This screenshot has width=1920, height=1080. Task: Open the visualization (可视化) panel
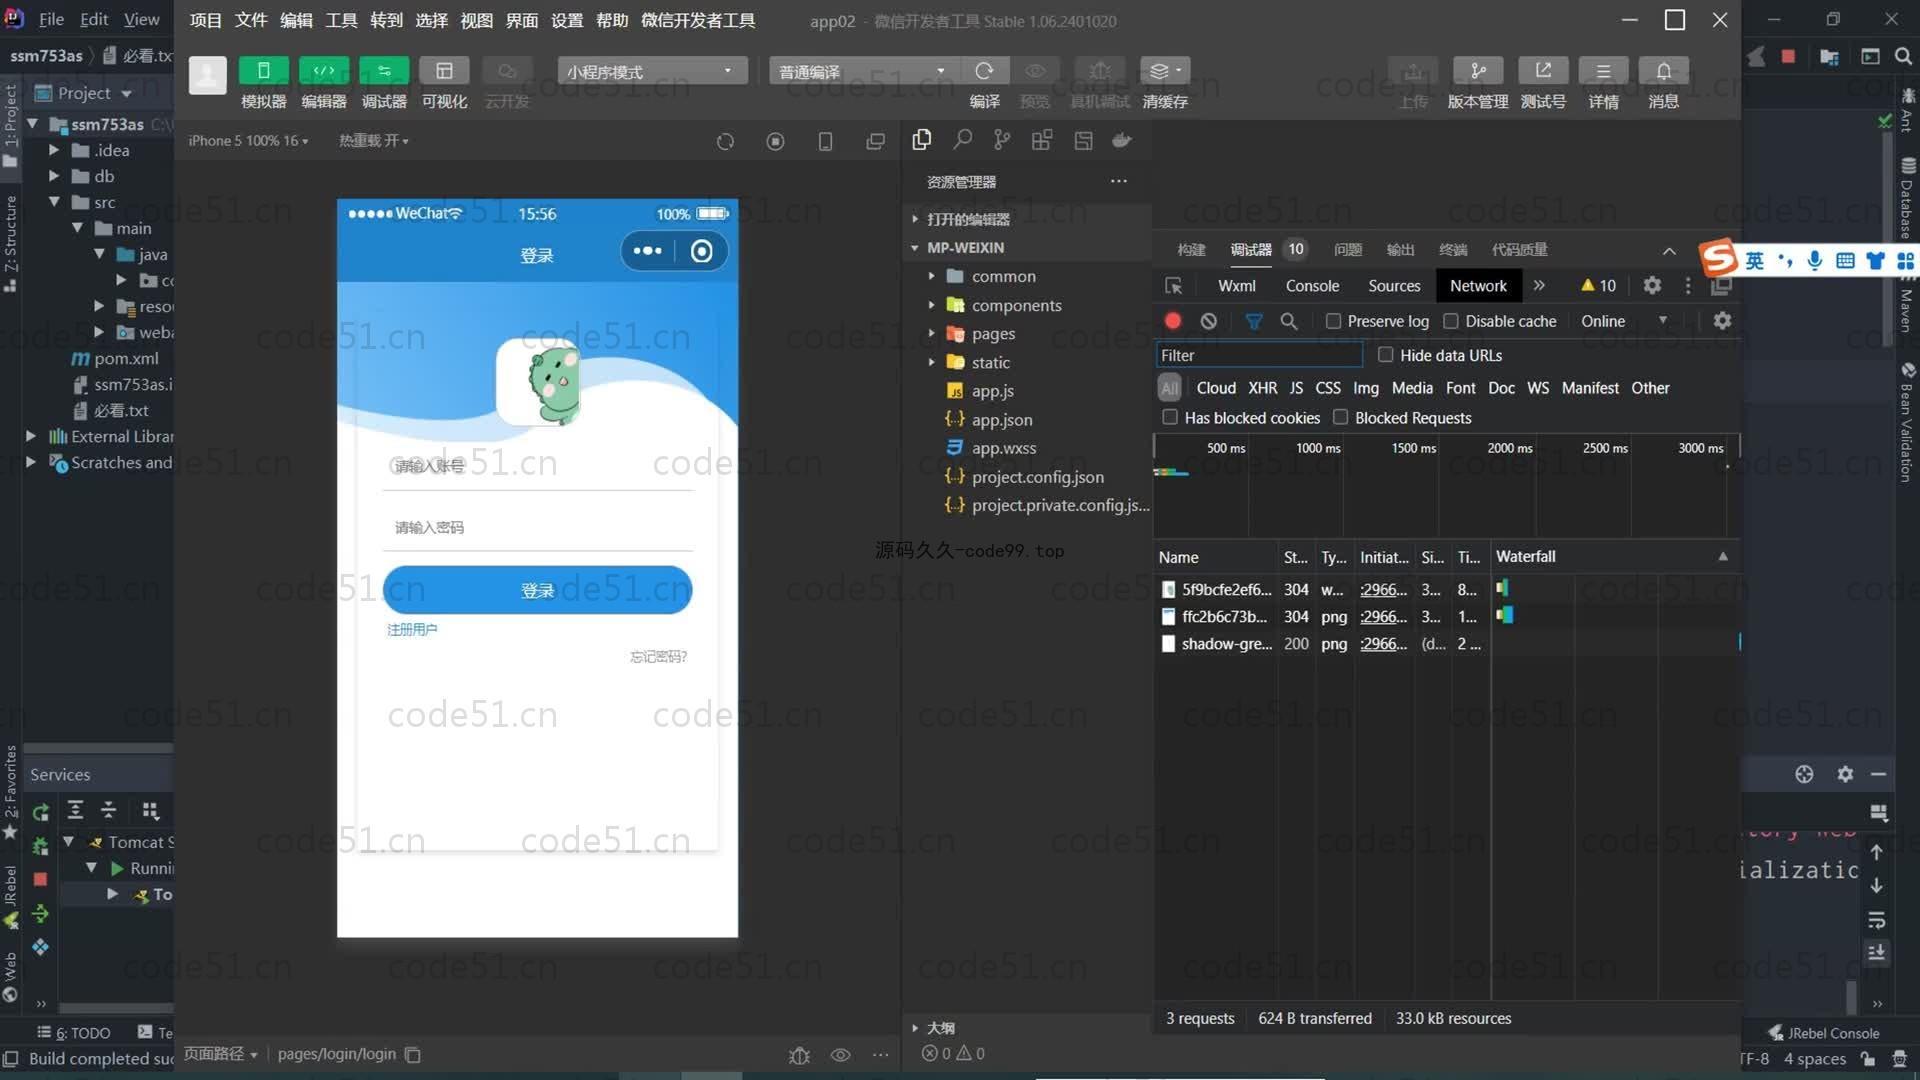pos(444,71)
